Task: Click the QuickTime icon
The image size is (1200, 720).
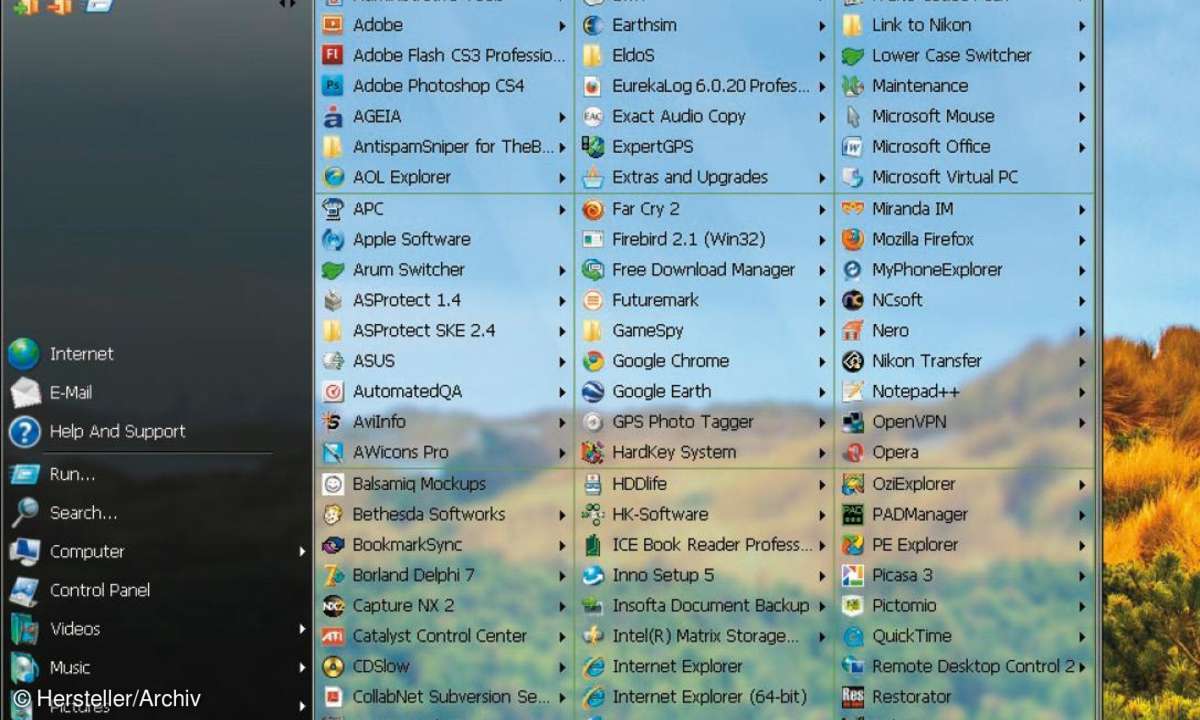Action: (x=852, y=636)
